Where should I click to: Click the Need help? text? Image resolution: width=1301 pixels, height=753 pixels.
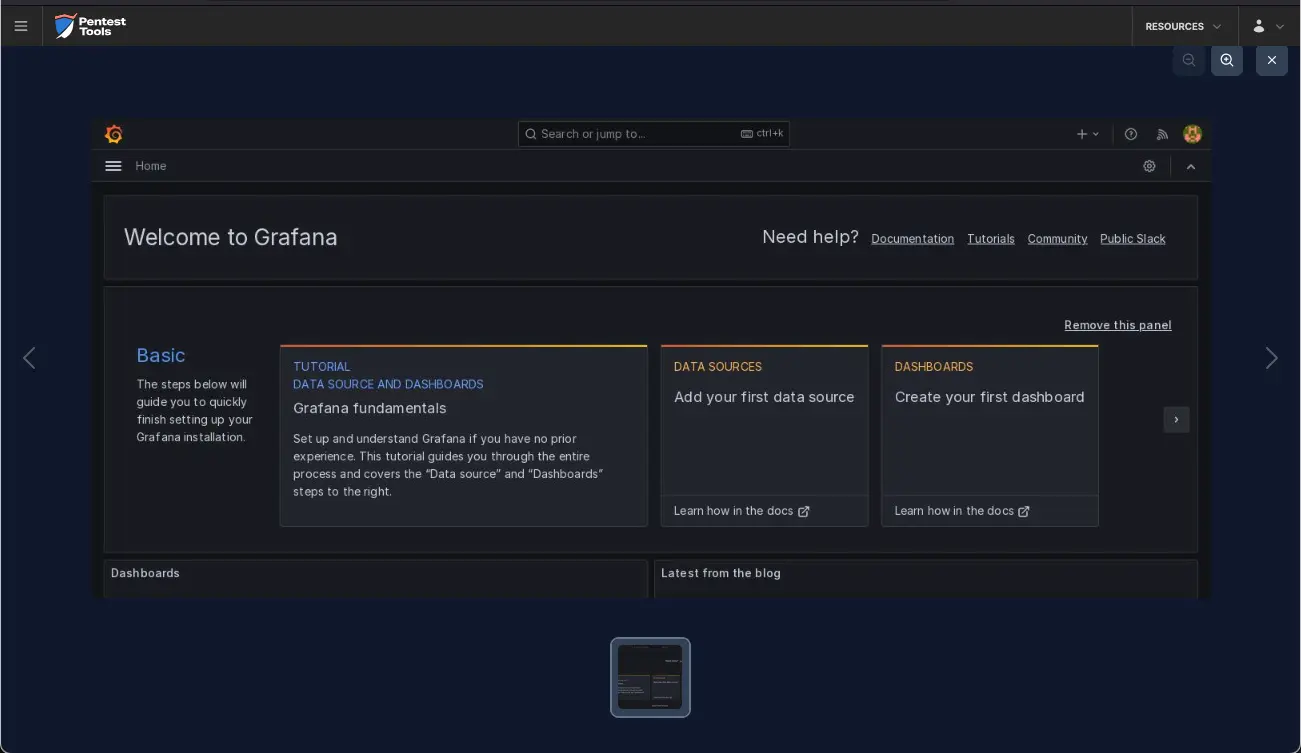(810, 237)
